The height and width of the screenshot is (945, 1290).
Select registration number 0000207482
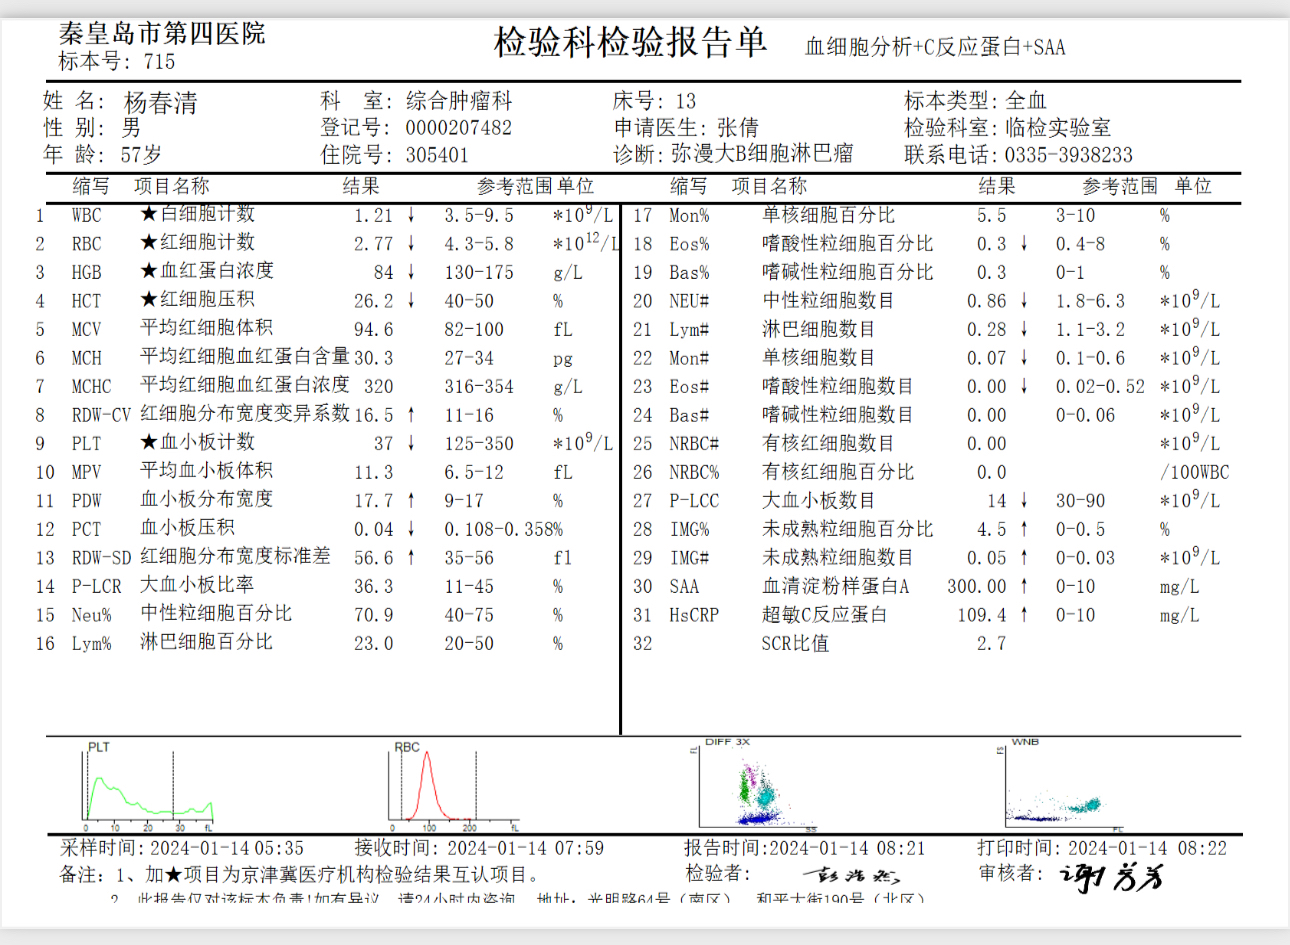458,128
